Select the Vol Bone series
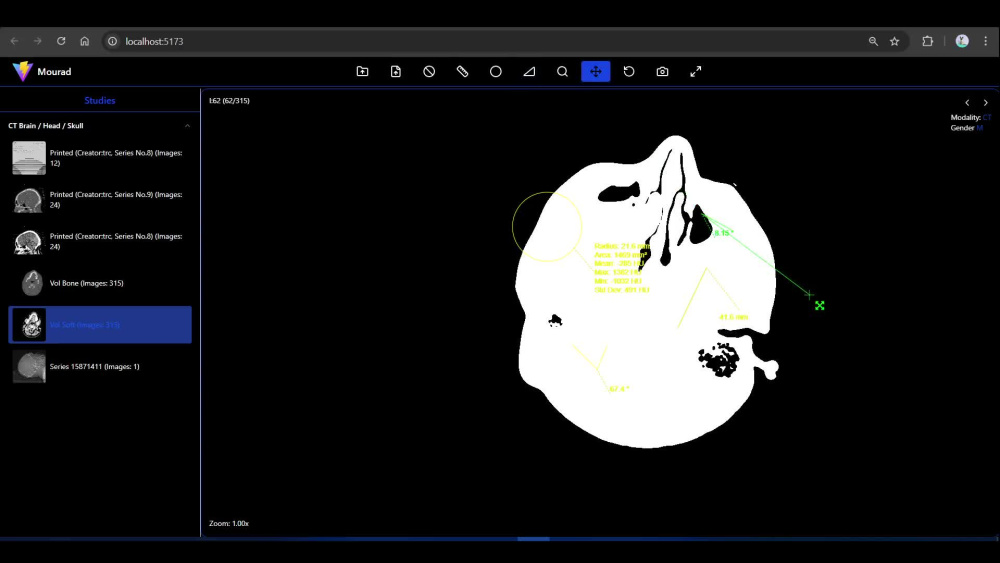Image resolution: width=1000 pixels, height=563 pixels. (x=100, y=283)
